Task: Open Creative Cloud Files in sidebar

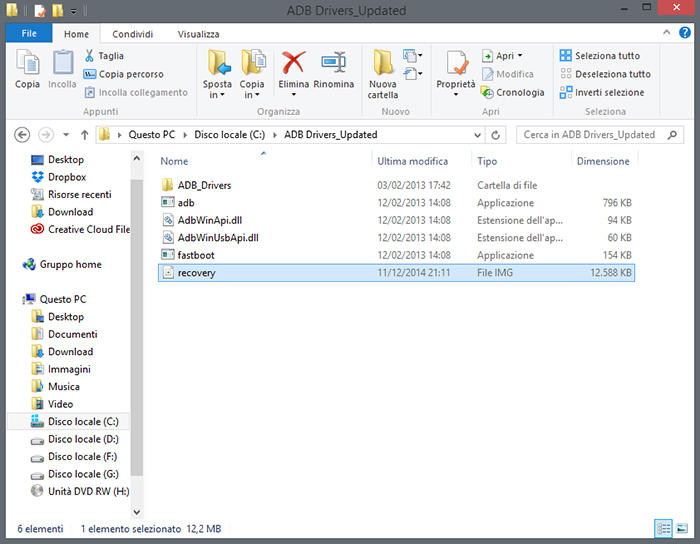Action: click(80, 229)
